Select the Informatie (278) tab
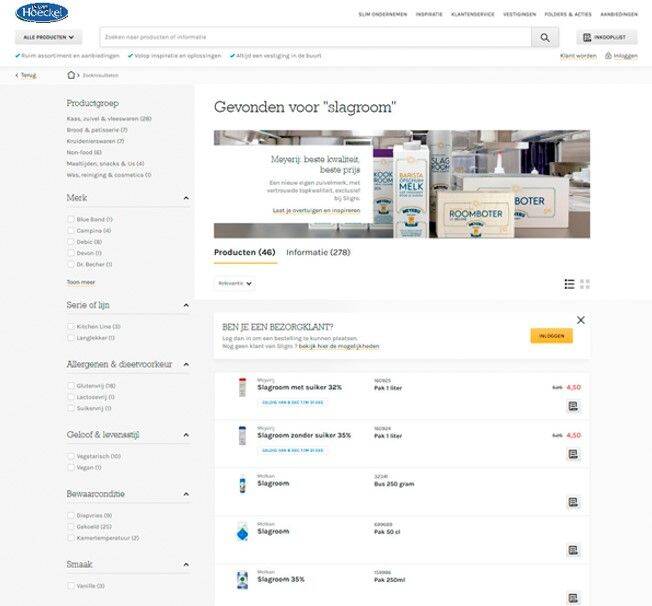 point(318,252)
